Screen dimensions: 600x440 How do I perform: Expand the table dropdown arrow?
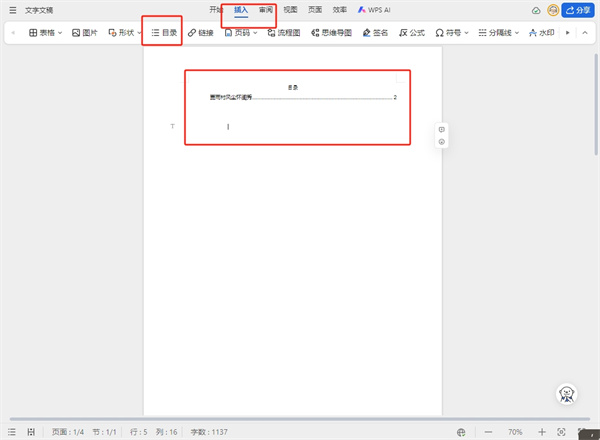[x=60, y=33]
